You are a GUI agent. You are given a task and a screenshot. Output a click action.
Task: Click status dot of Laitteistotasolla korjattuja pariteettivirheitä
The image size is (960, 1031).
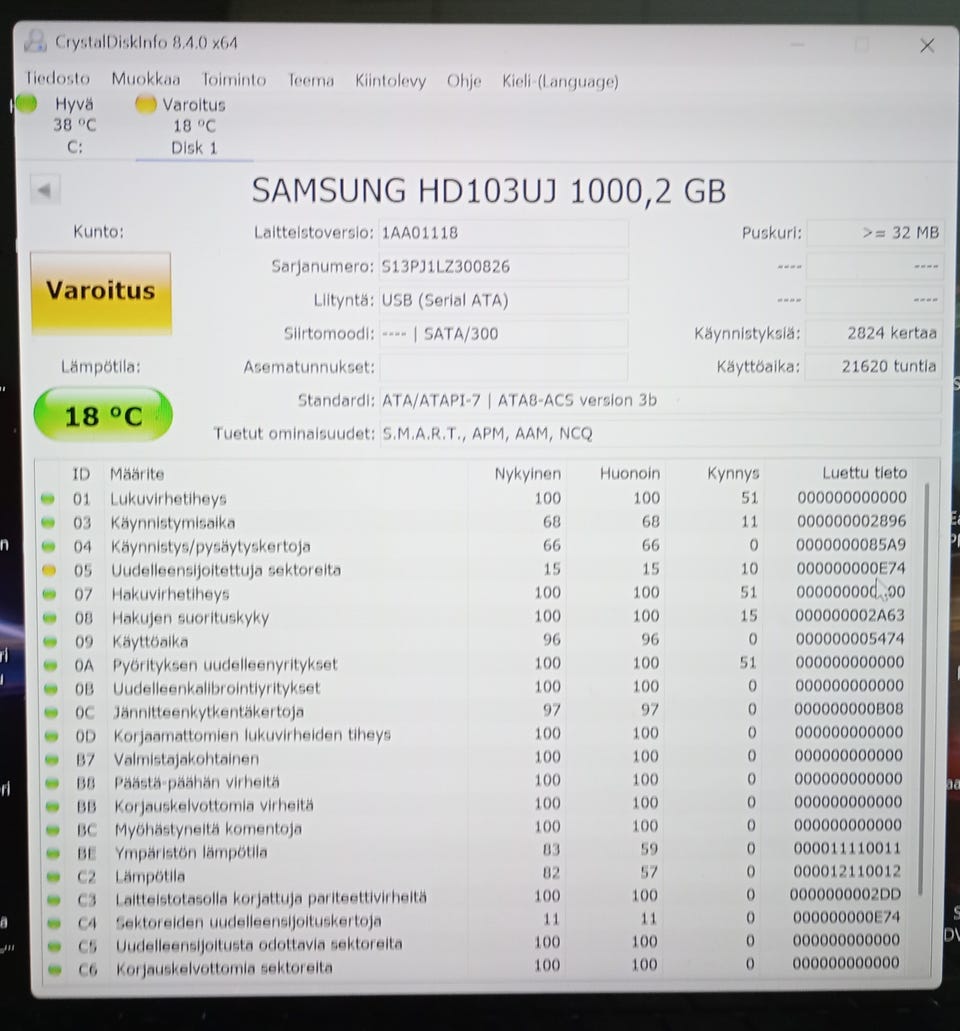53,899
